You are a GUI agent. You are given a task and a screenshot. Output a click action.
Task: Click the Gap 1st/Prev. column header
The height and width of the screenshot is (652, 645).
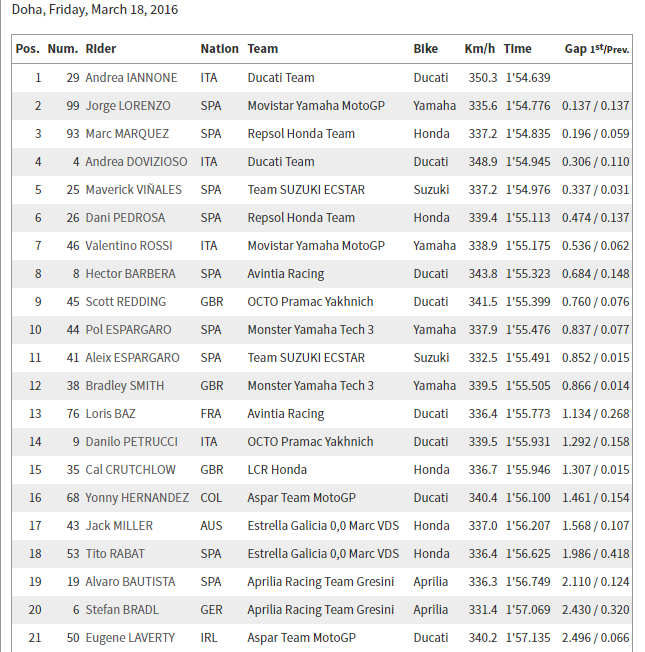[596, 49]
